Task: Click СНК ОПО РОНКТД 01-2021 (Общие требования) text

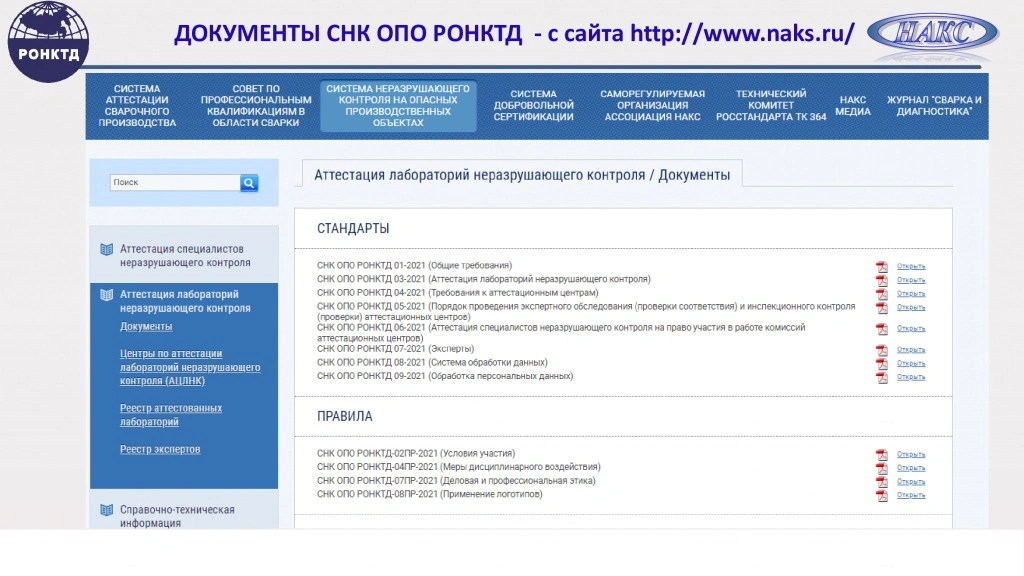Action: click(415, 265)
